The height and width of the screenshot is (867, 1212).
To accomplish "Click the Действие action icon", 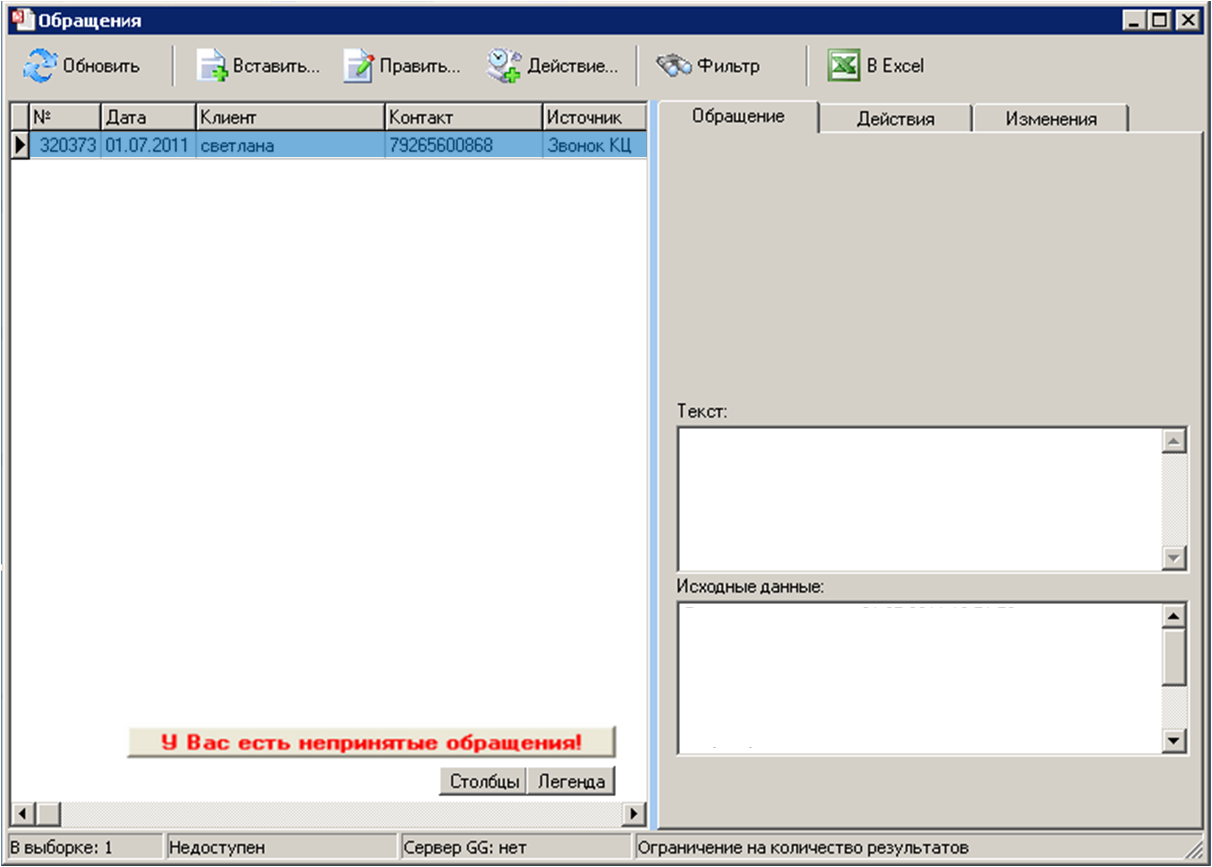I will 505,66.
